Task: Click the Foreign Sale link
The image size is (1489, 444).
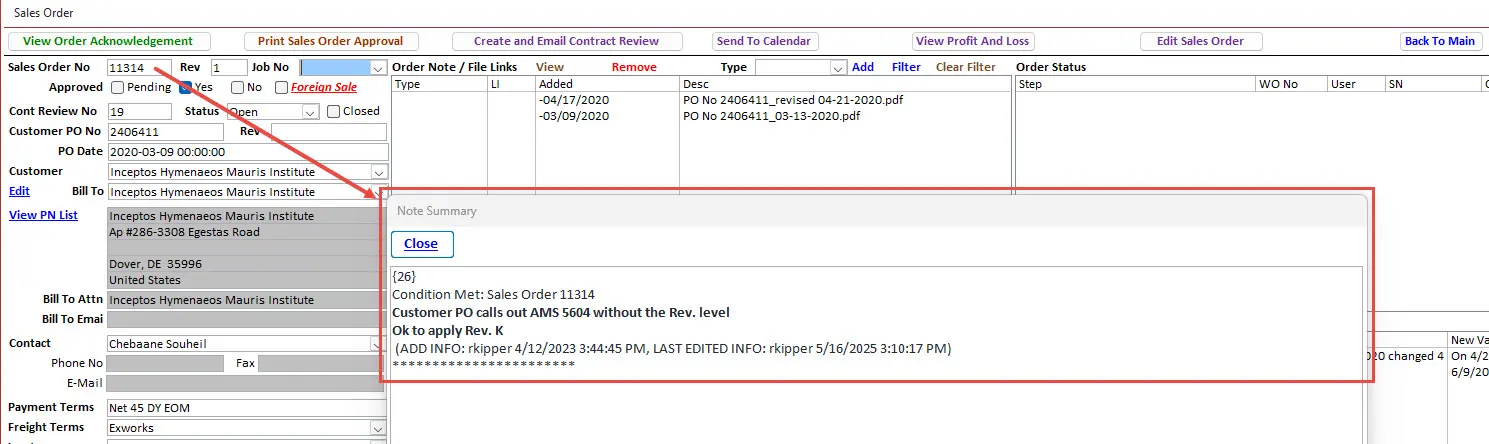Action: click(x=323, y=88)
